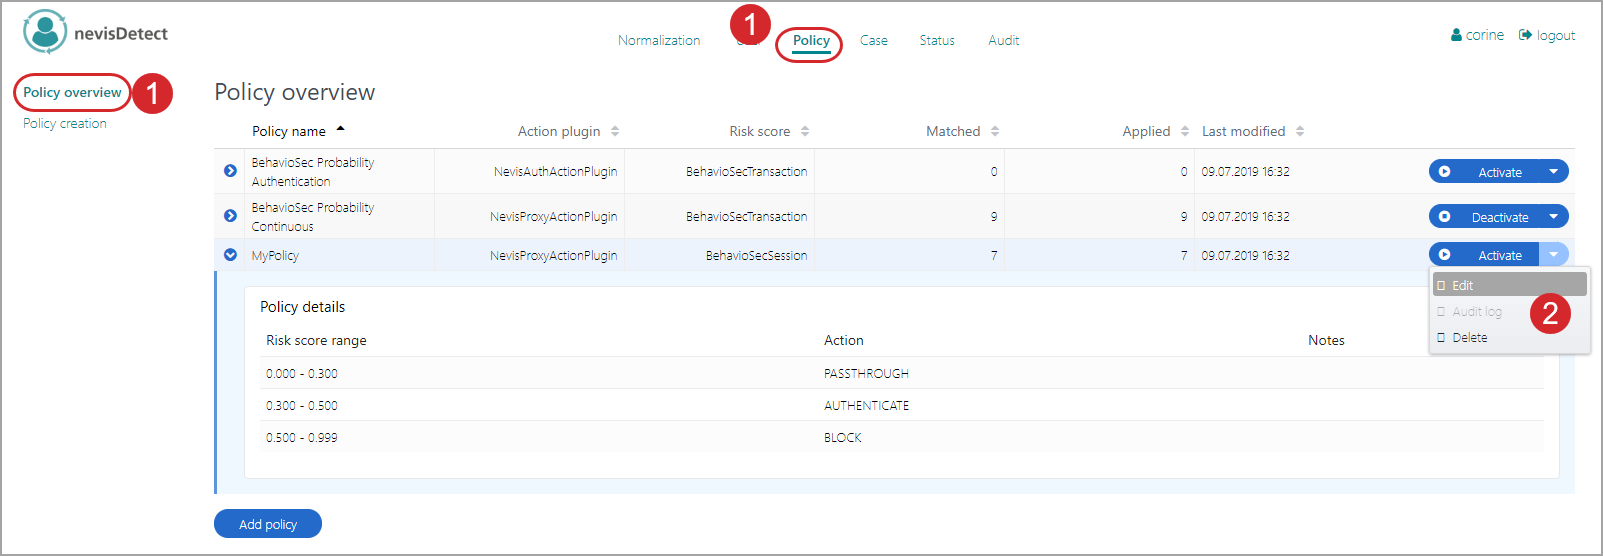Click the logout arrow icon
The width and height of the screenshot is (1603, 556).
(1525, 35)
